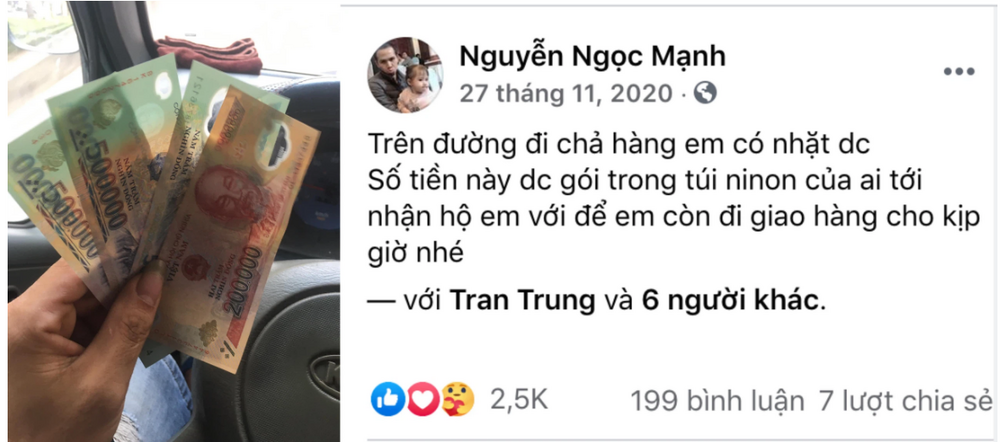Image resolution: width=1000 pixels, height=442 pixels.
Task: View the 2,5K reactions count
Action: click(x=519, y=400)
